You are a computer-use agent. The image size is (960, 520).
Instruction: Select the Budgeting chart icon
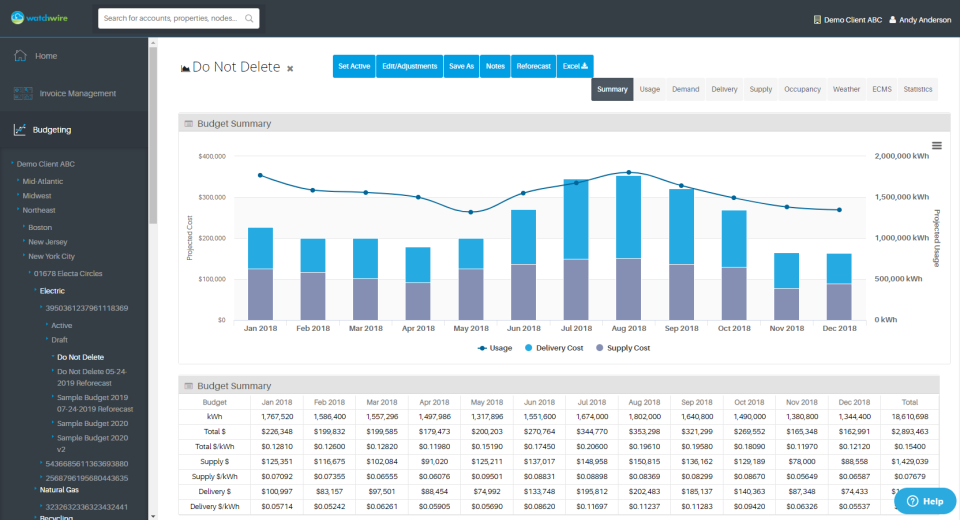tap(20, 130)
